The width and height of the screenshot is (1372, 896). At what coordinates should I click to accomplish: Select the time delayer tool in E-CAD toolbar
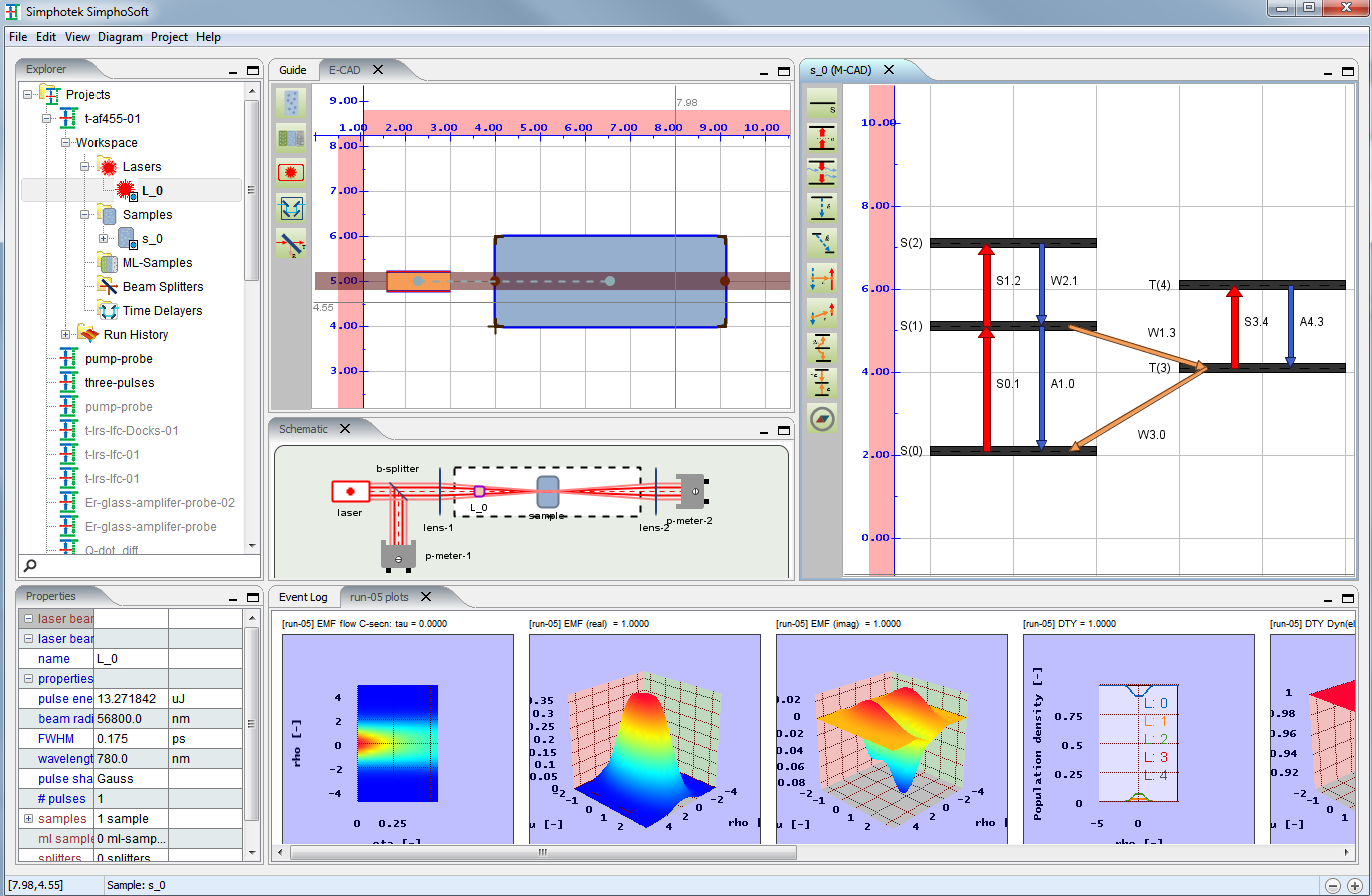pos(291,208)
